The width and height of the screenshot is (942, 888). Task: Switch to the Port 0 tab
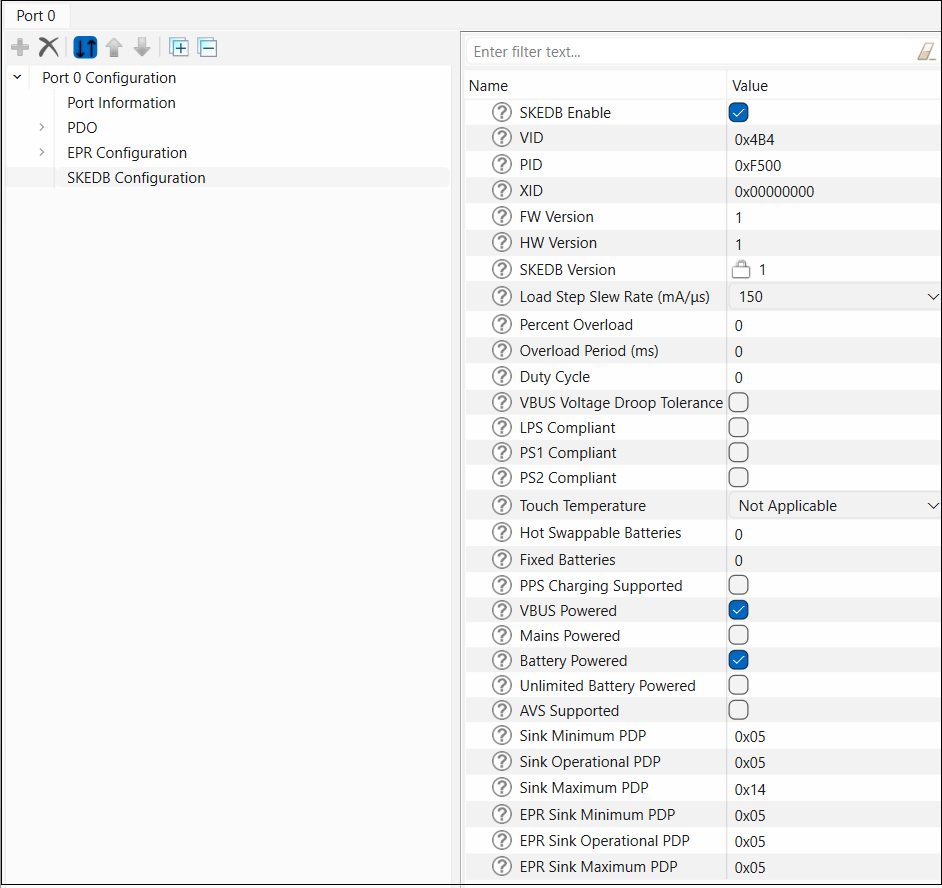click(x=36, y=16)
